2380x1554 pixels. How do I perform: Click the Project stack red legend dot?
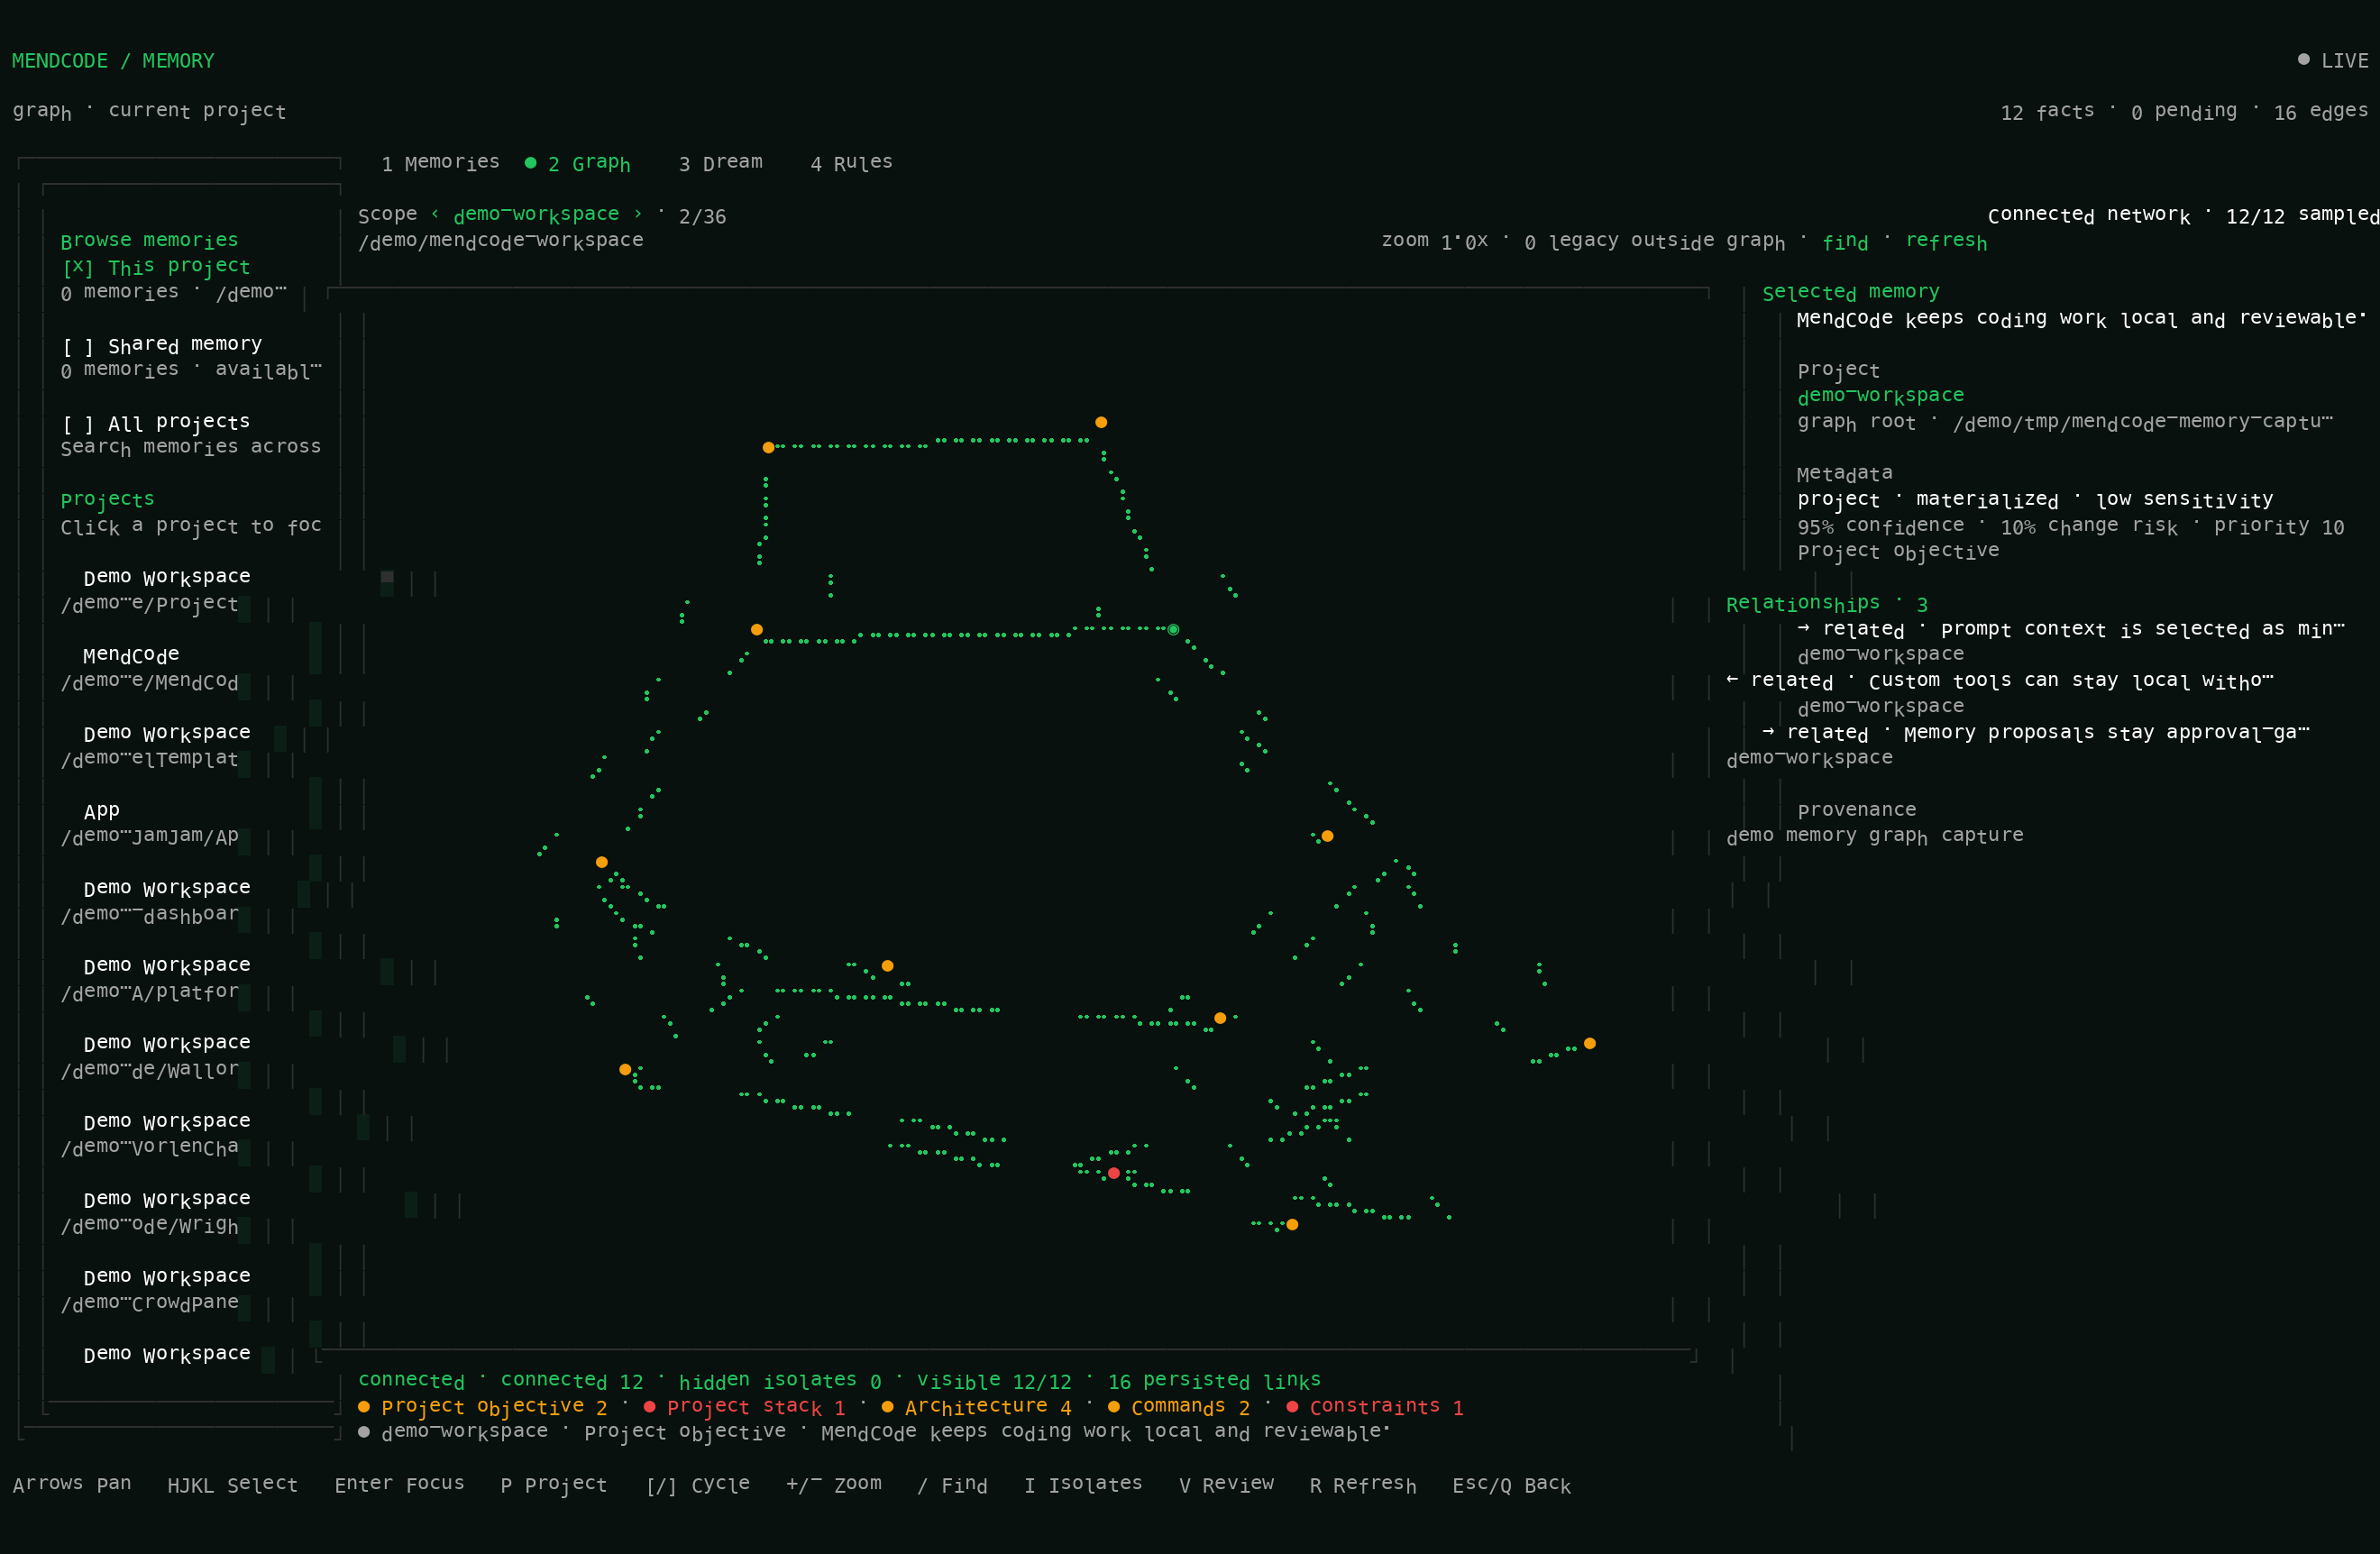650,1407
